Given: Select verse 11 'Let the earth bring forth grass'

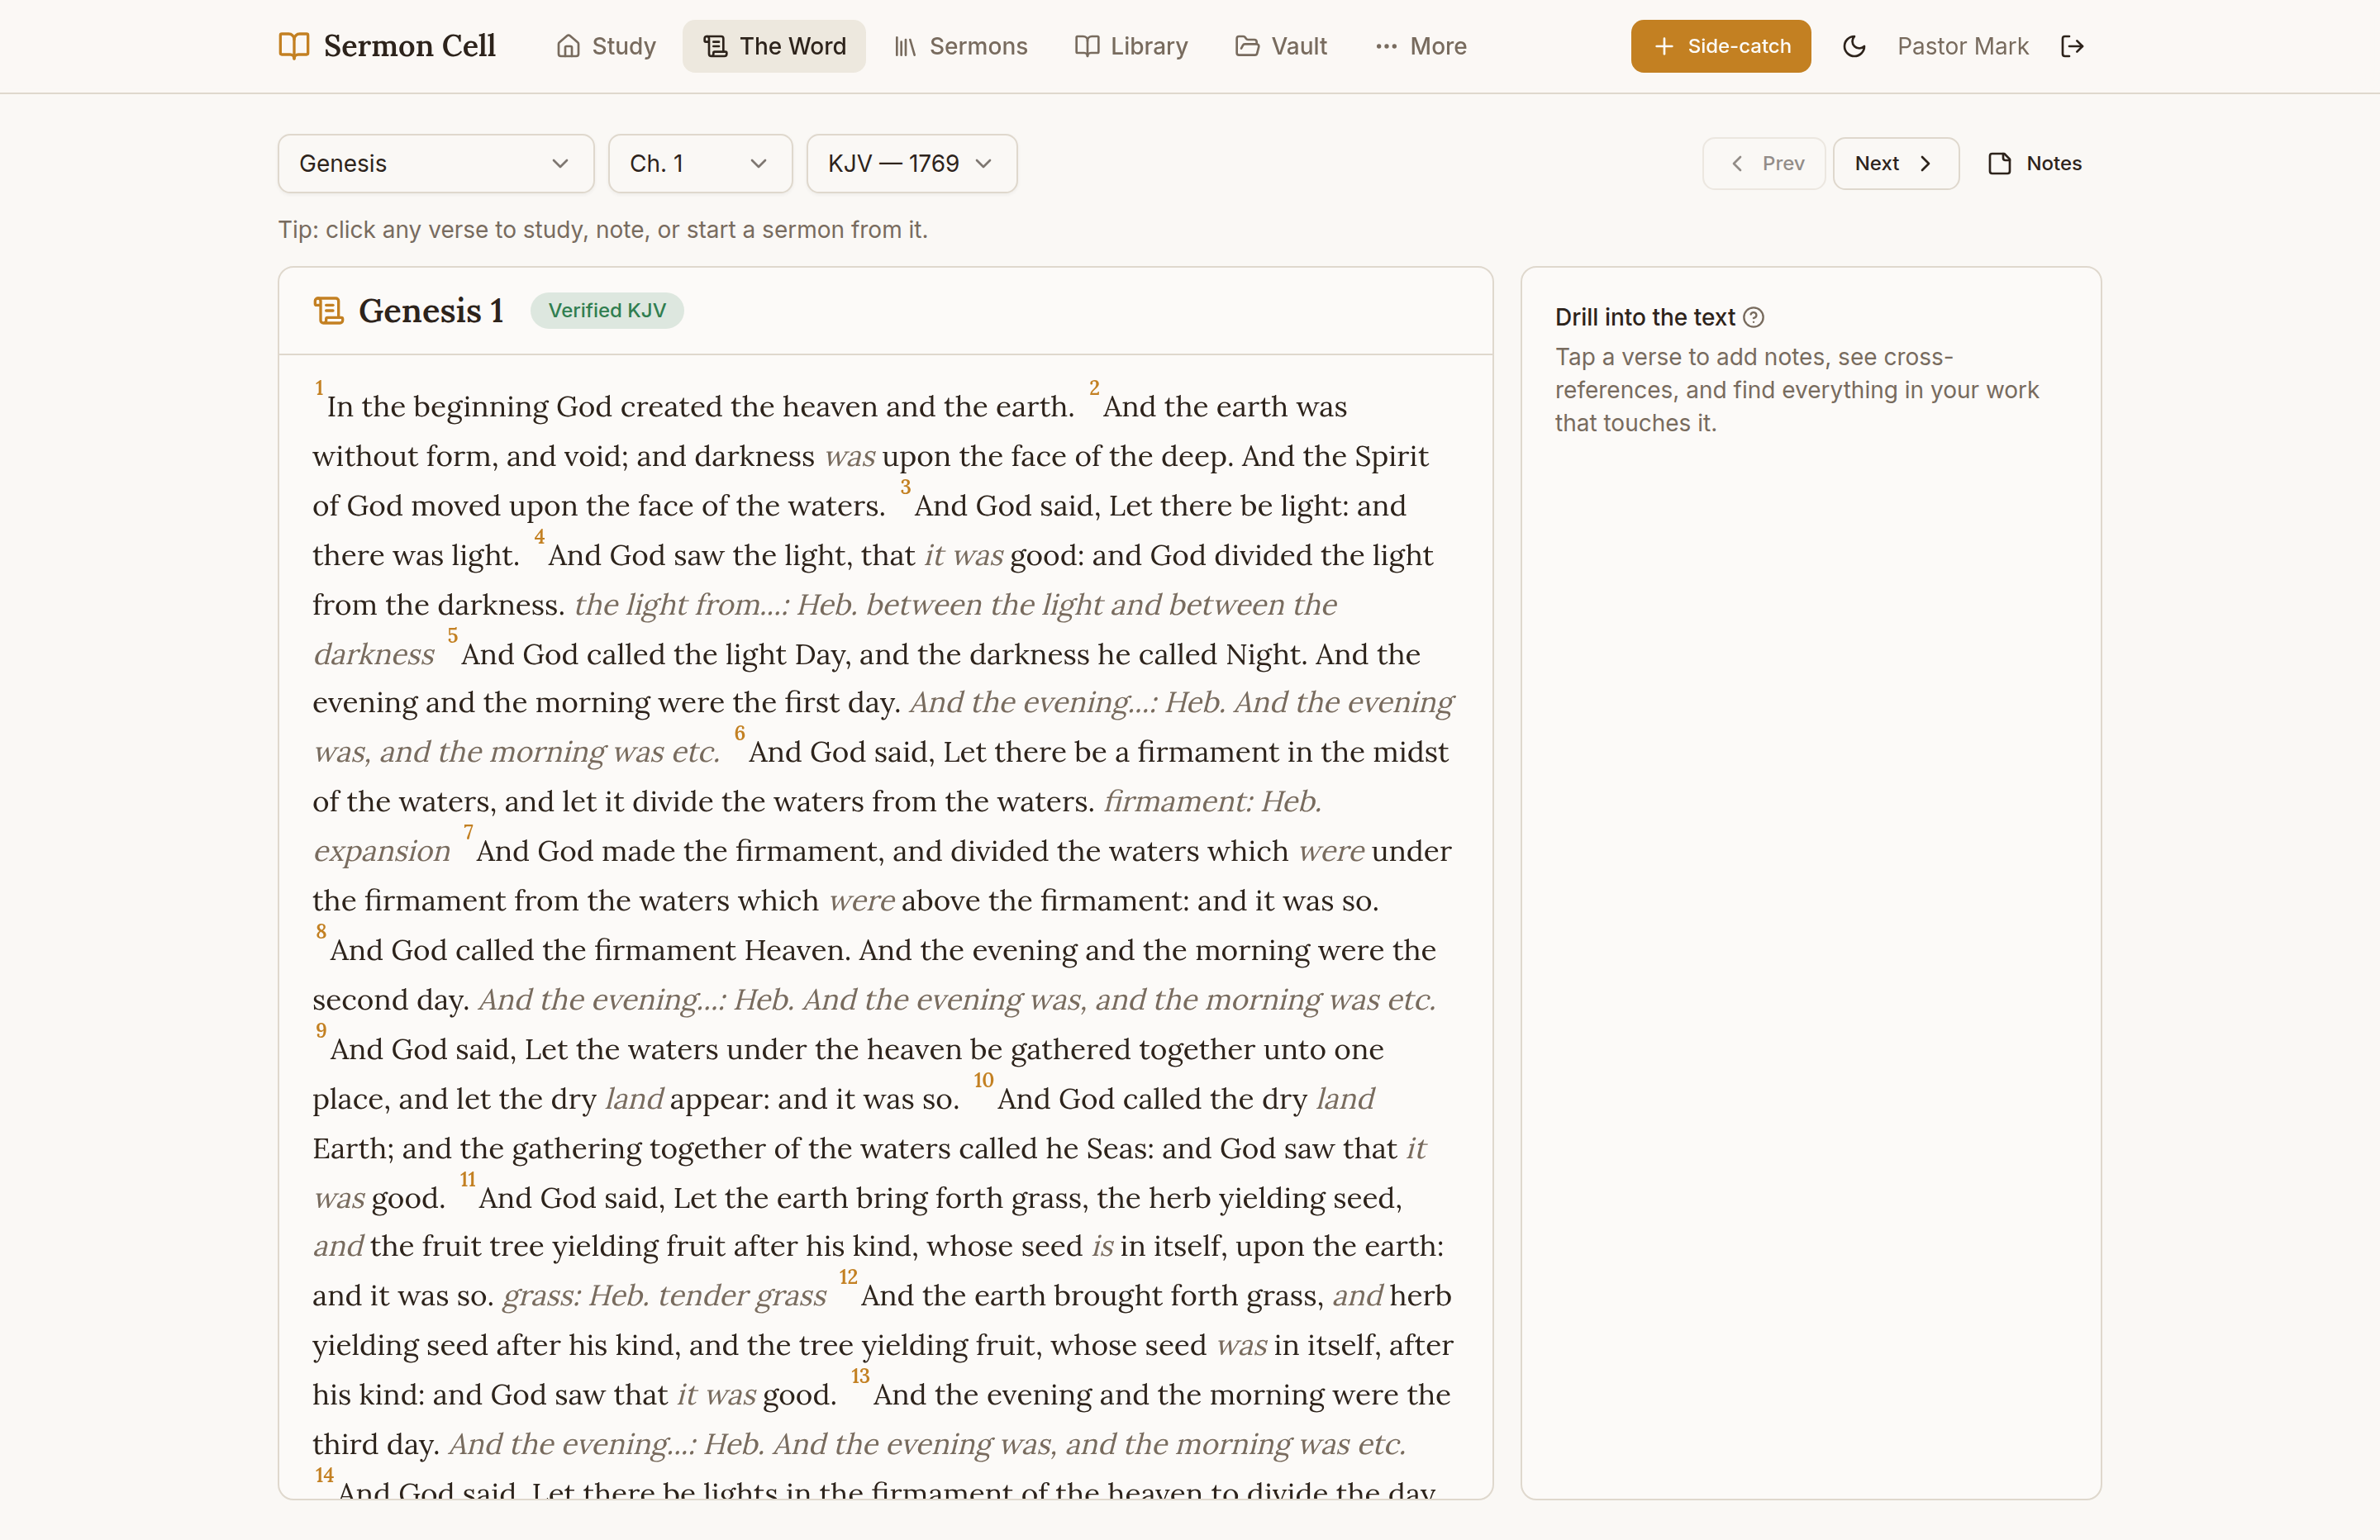Looking at the screenshot, I should (x=880, y=1198).
